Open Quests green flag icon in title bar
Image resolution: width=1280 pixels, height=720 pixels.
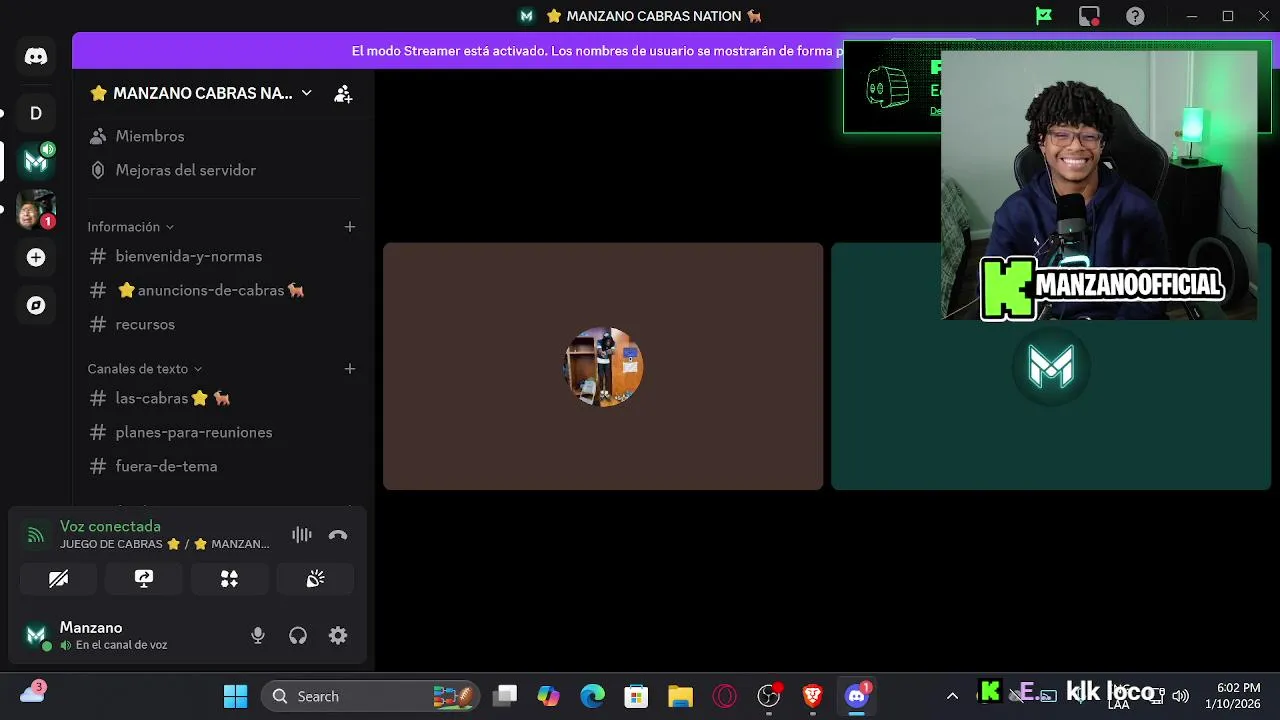1044,16
